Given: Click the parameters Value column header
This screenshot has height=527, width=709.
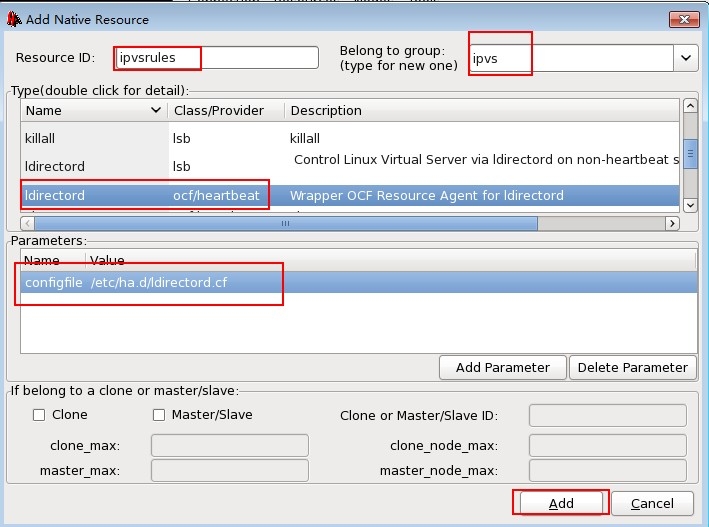Looking at the screenshot, I should 391,260.
